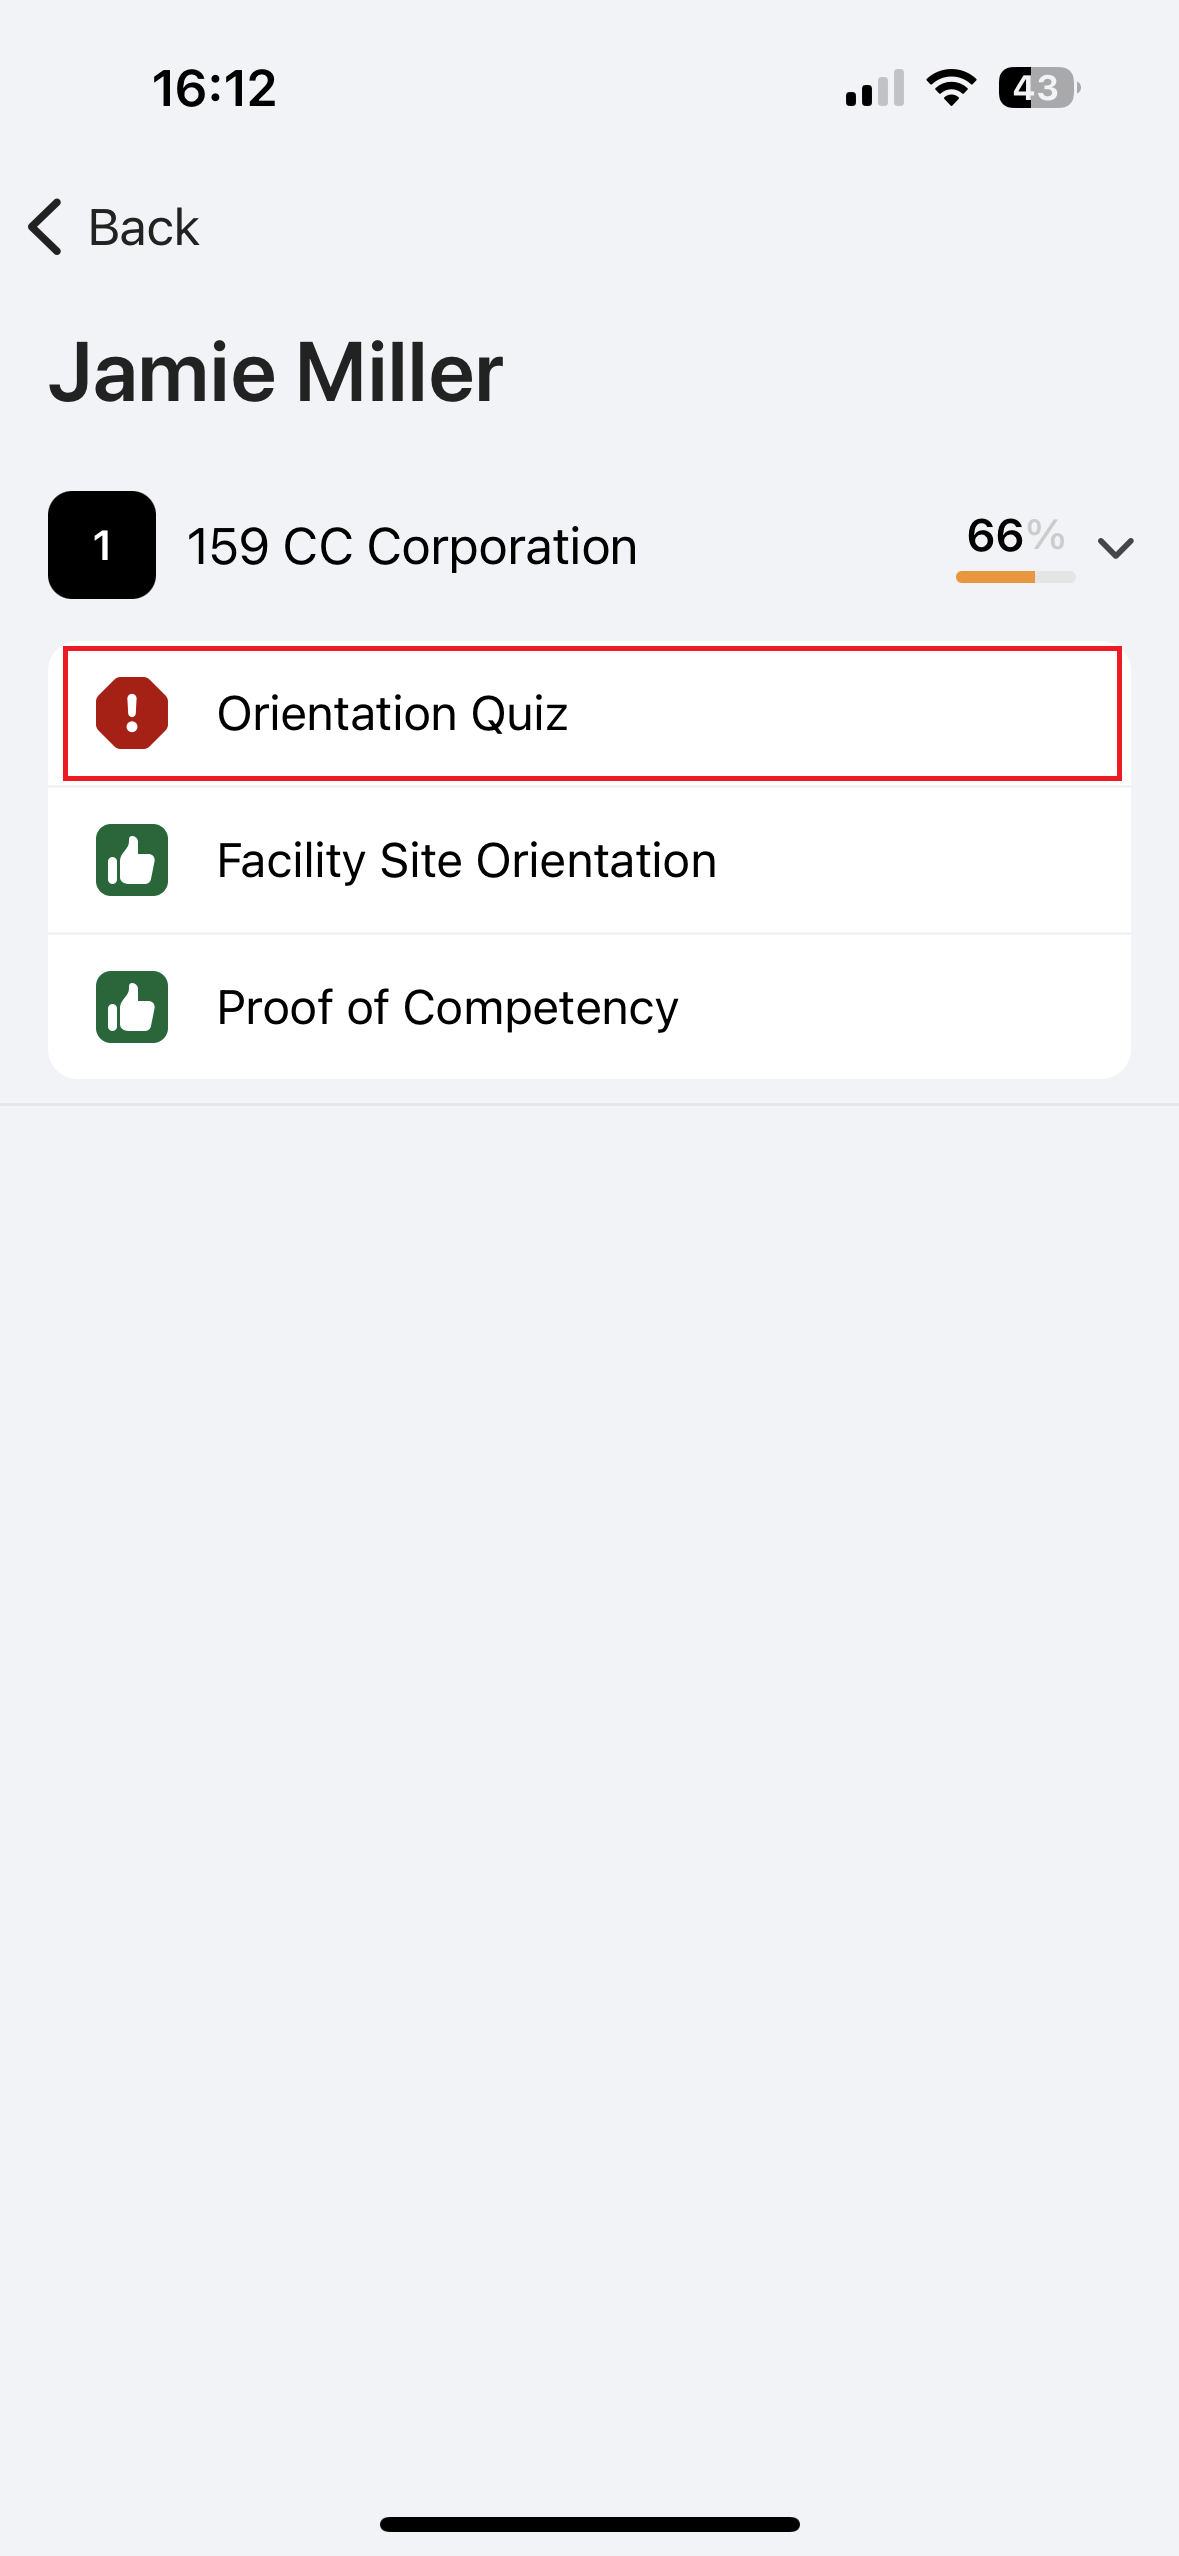Tap the black number 1 badge
The height and width of the screenshot is (2556, 1179).
pos(102,545)
